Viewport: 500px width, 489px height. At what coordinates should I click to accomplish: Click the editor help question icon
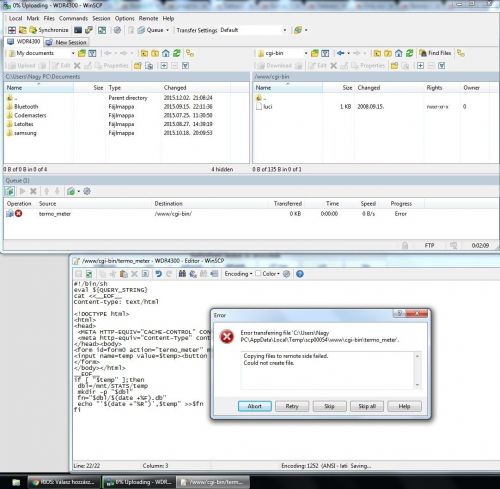point(300,274)
